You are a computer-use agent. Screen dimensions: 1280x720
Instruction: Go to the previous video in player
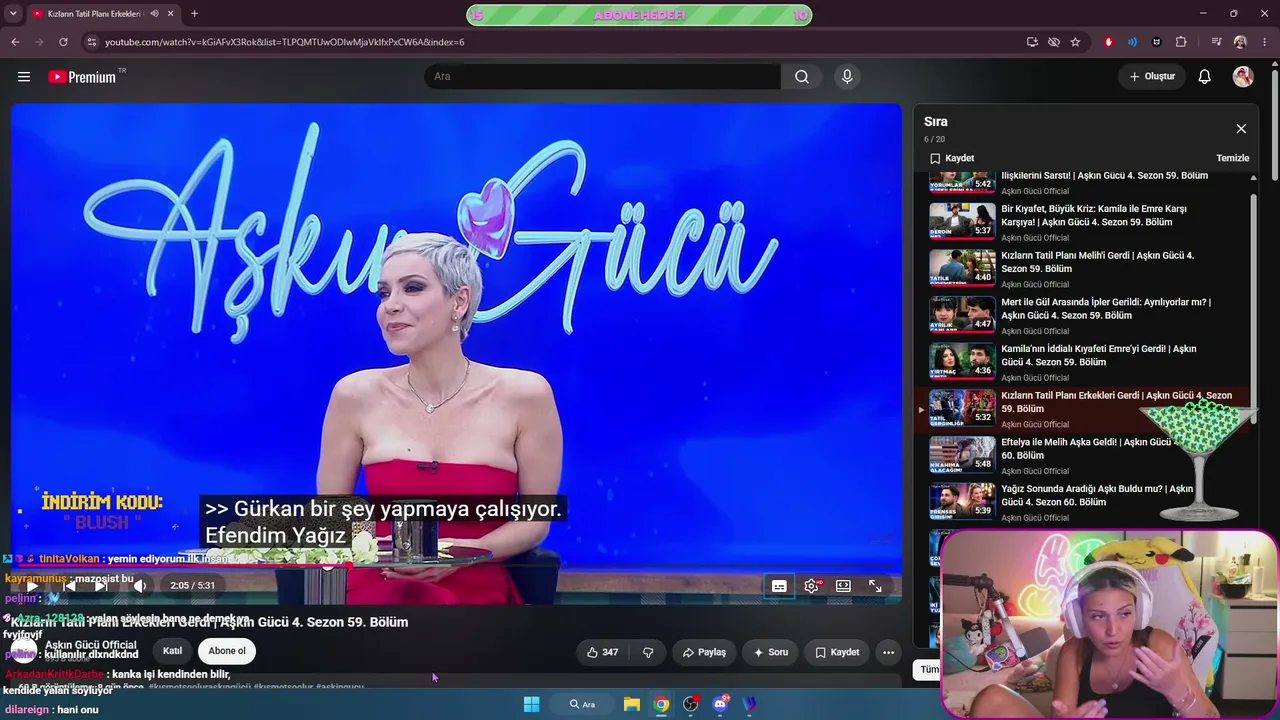68,586
